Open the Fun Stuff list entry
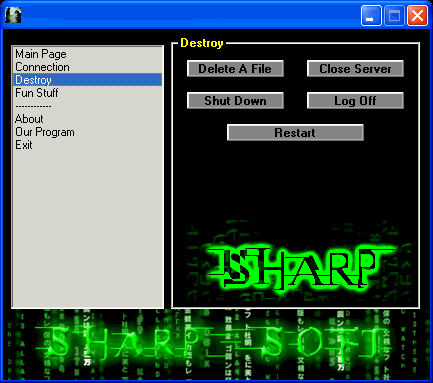The image size is (433, 383). coord(88,93)
